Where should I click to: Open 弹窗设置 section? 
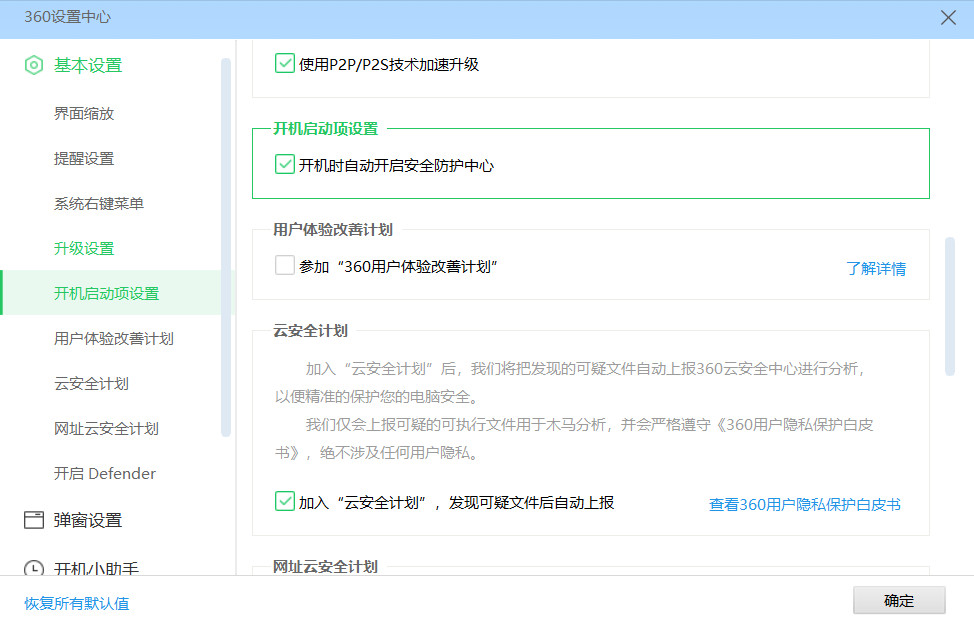click(x=88, y=520)
